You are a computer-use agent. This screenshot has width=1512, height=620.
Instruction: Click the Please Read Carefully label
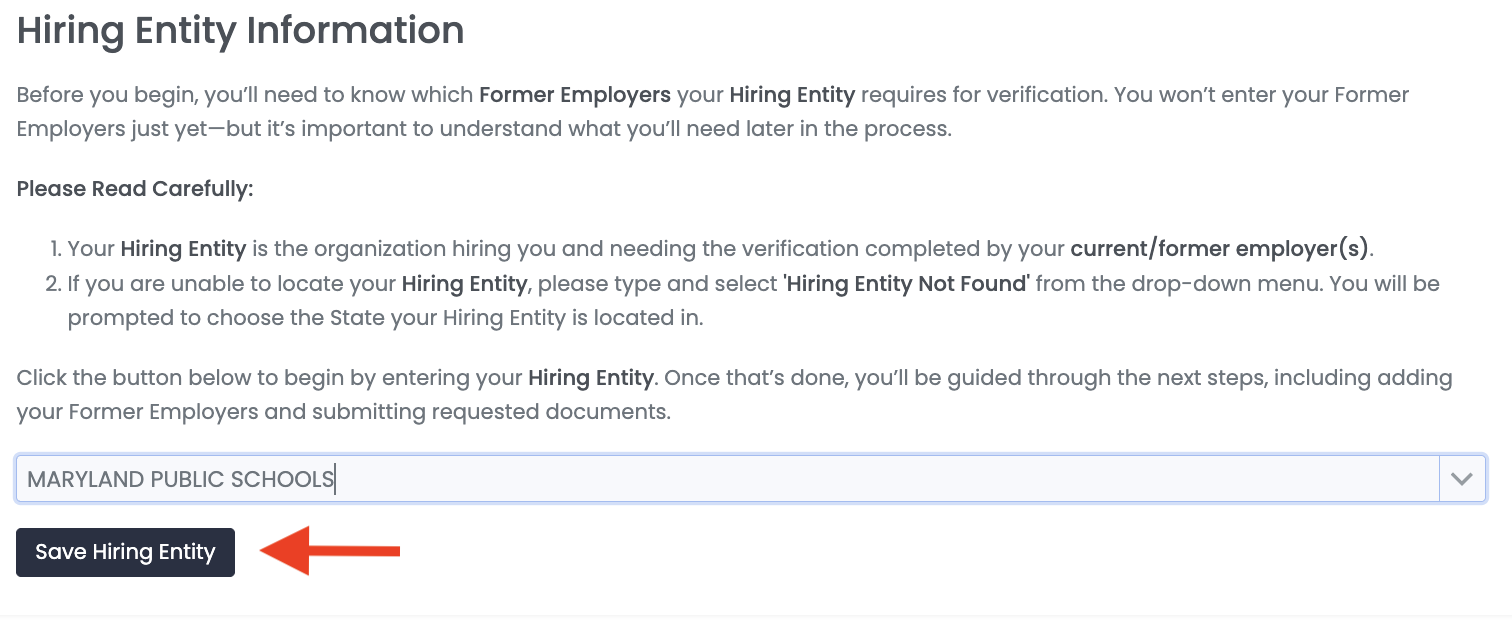[135, 189]
